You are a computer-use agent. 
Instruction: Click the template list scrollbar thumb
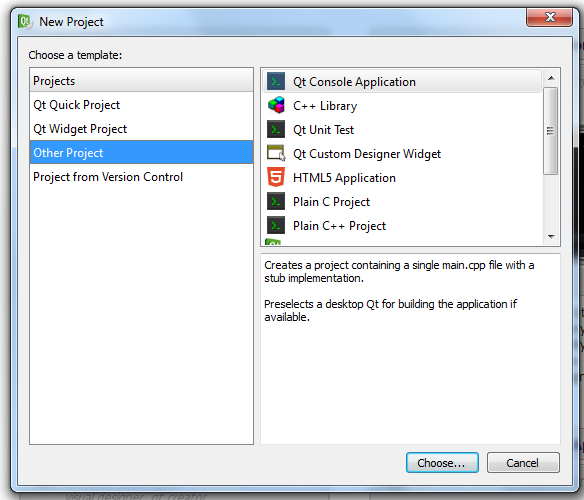[x=550, y=131]
